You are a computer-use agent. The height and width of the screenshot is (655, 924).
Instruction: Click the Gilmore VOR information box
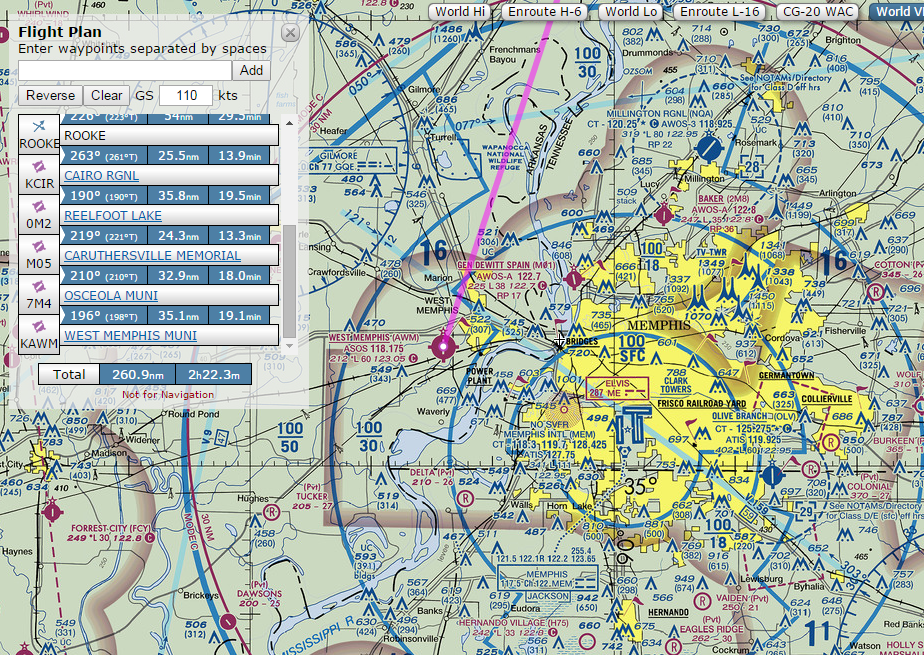[354, 161]
